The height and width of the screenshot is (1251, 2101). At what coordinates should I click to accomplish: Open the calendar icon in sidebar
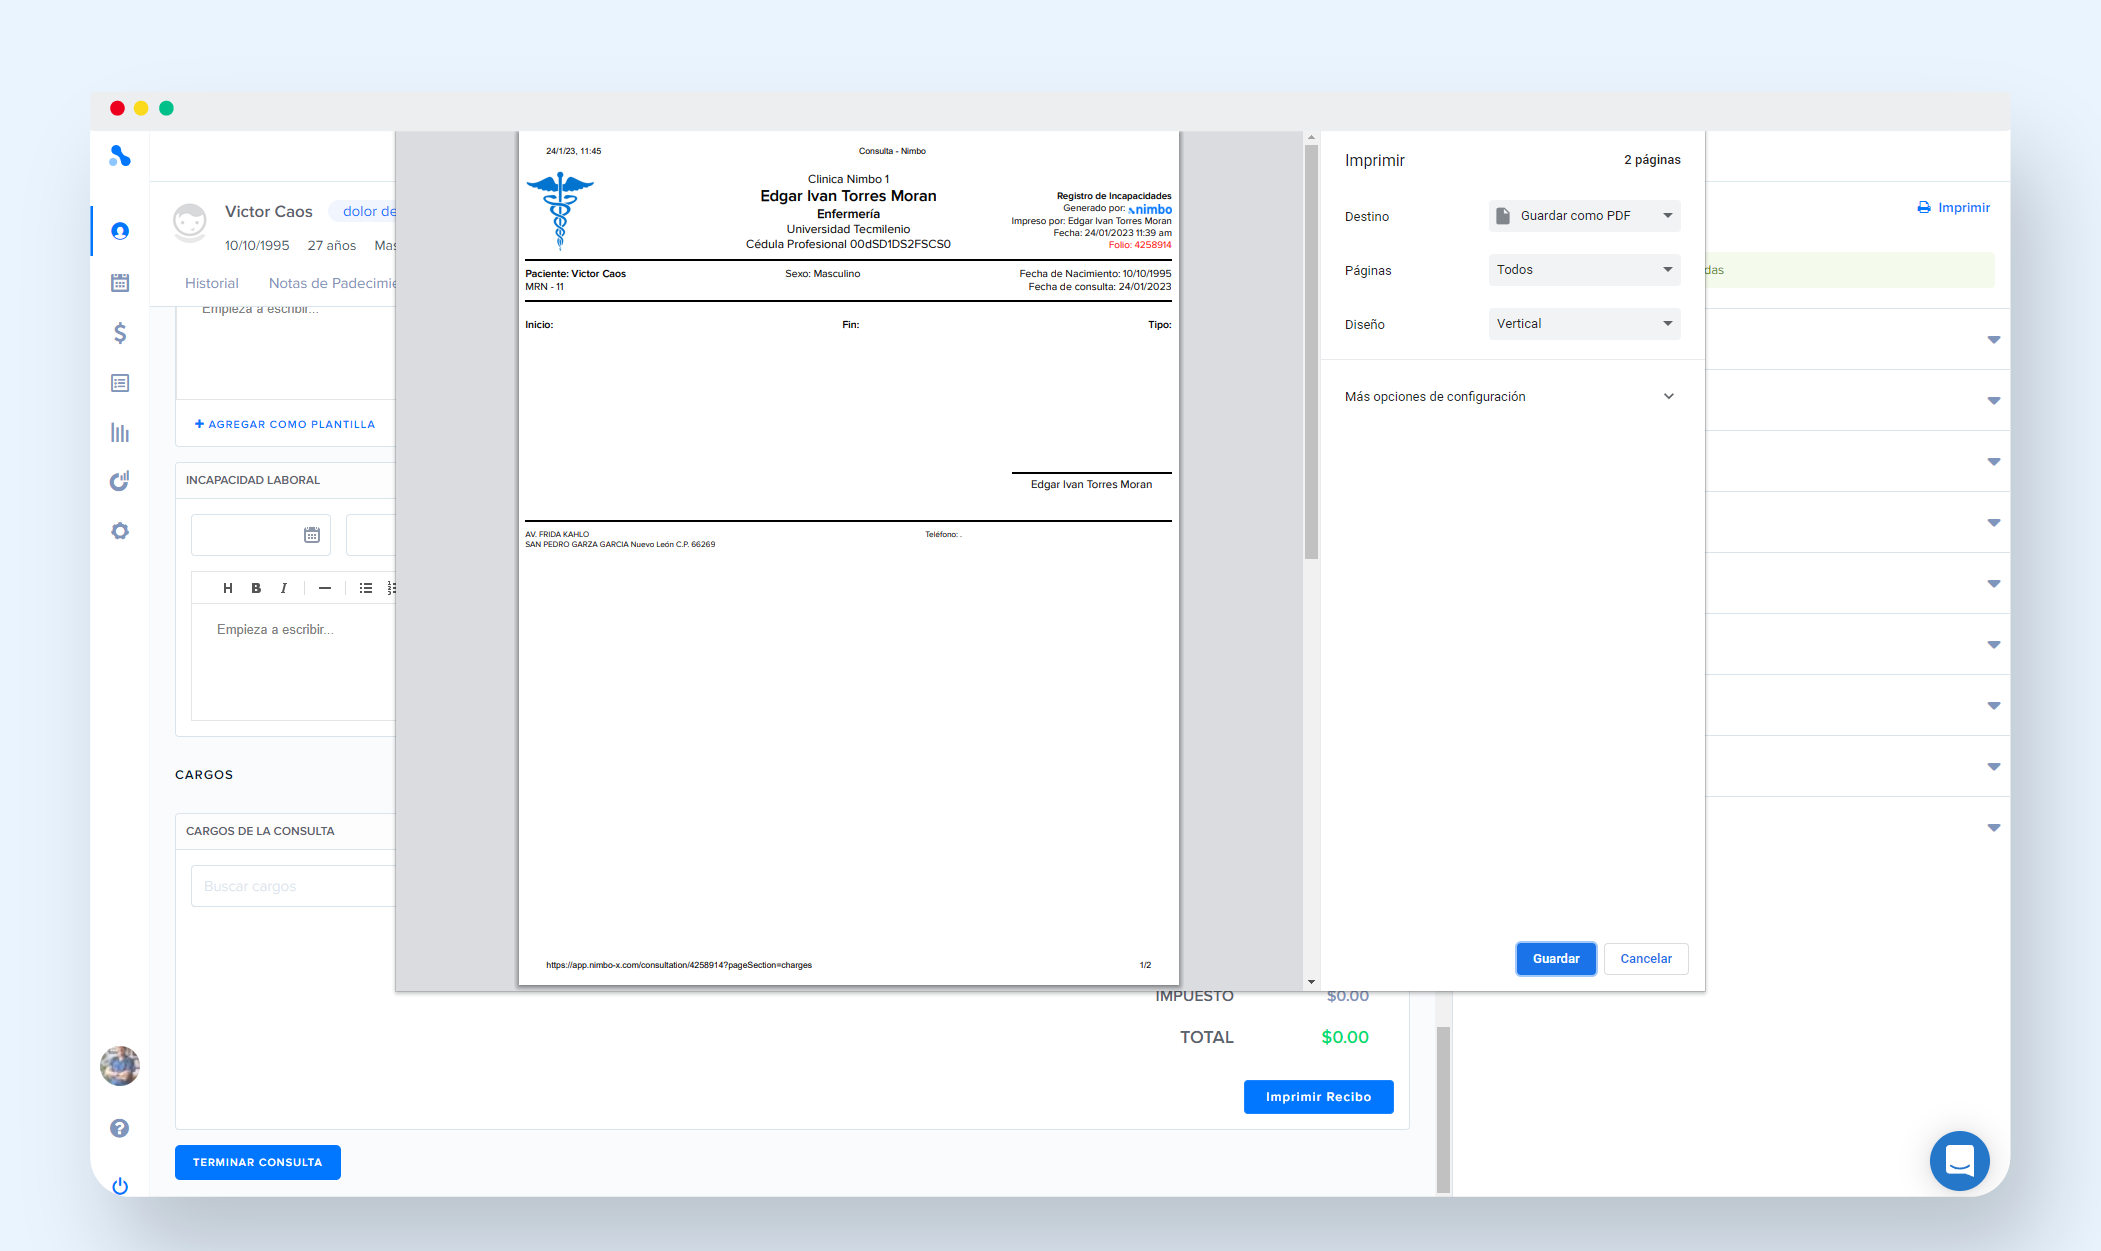coord(120,283)
